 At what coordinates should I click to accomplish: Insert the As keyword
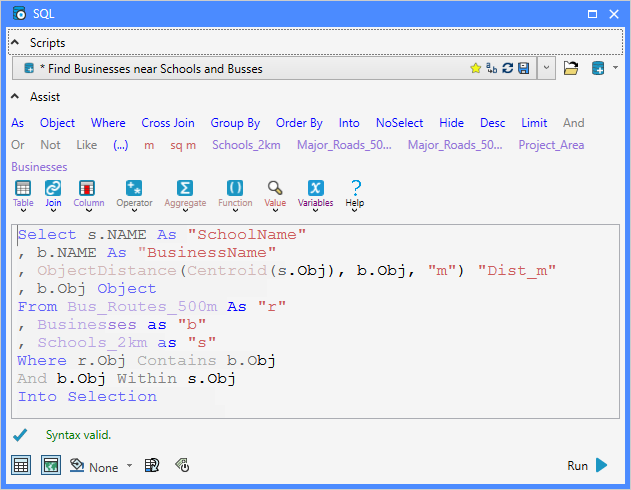point(17,123)
